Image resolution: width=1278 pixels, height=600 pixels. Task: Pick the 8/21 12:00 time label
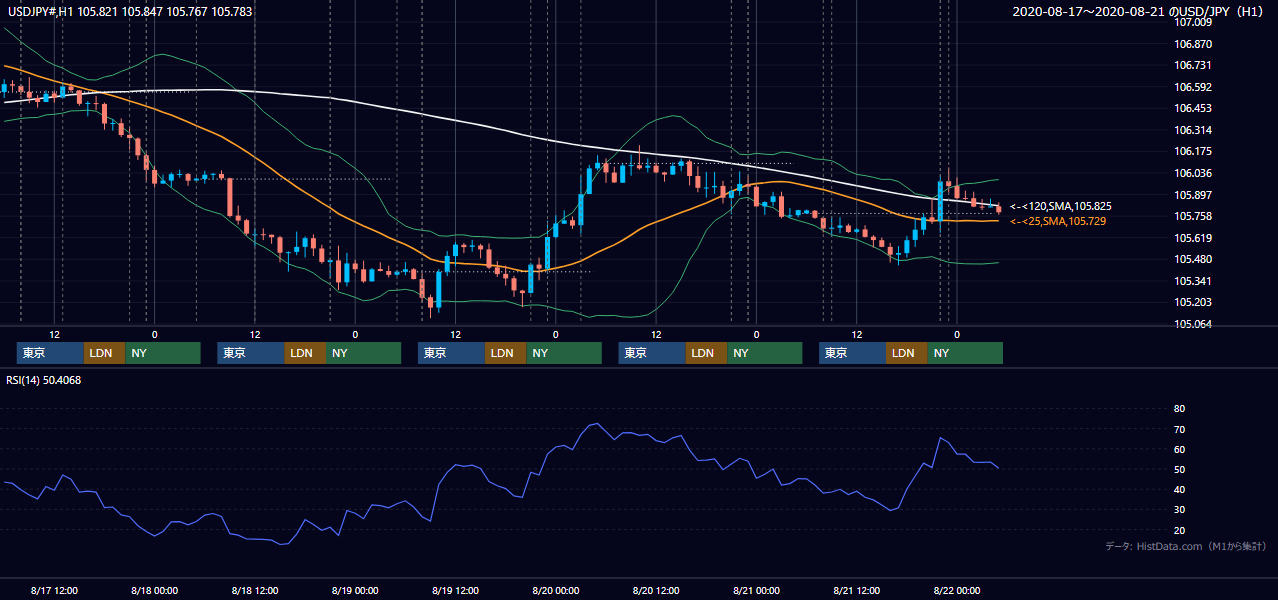856,591
